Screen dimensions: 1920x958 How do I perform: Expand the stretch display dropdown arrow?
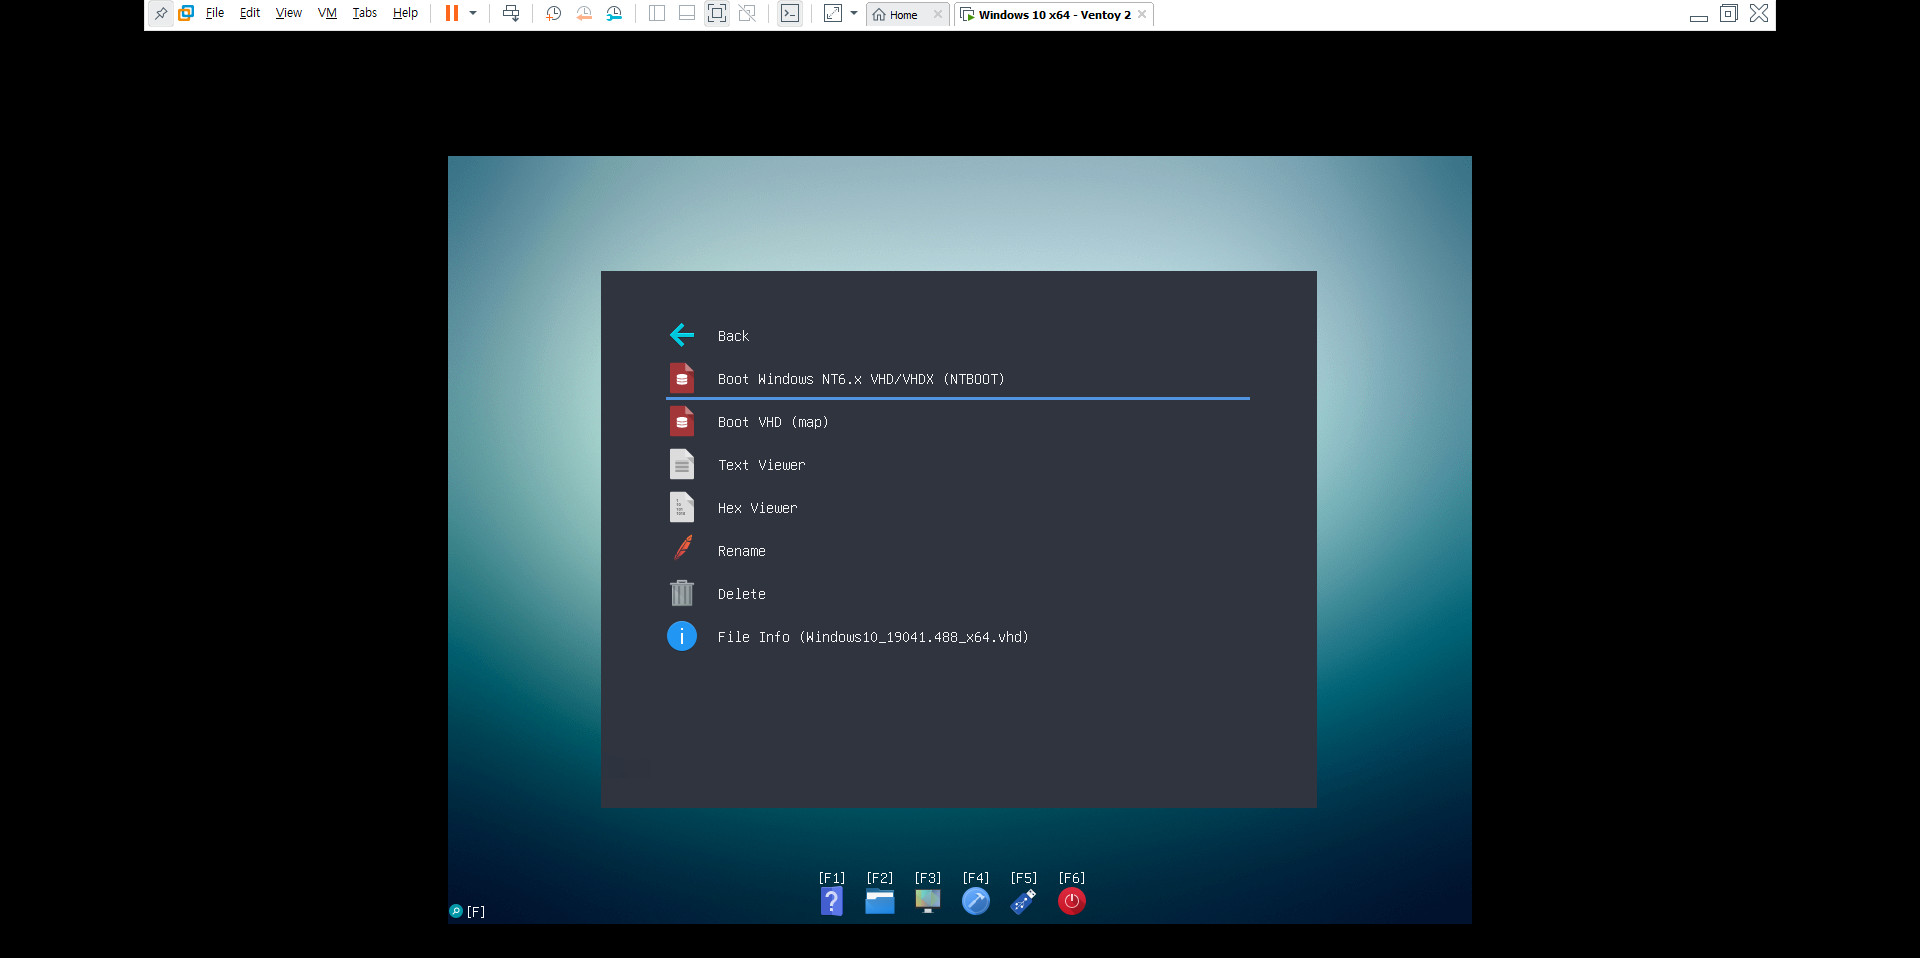pyautogui.click(x=854, y=14)
